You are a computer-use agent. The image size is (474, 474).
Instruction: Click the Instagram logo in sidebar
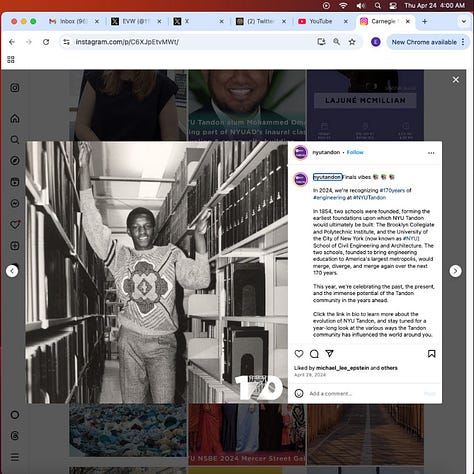point(15,88)
